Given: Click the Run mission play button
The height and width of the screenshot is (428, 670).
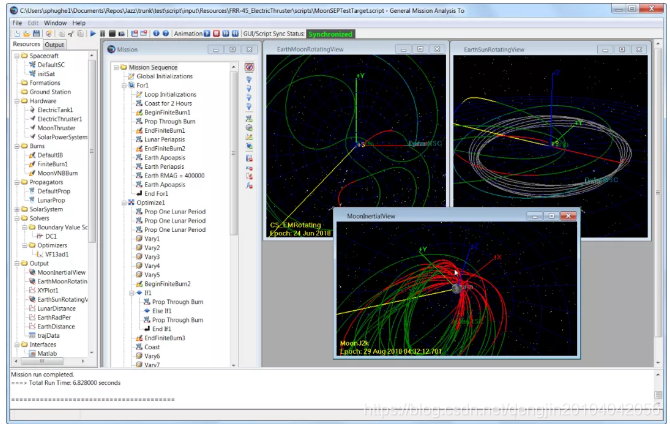Looking at the screenshot, I should point(92,33).
